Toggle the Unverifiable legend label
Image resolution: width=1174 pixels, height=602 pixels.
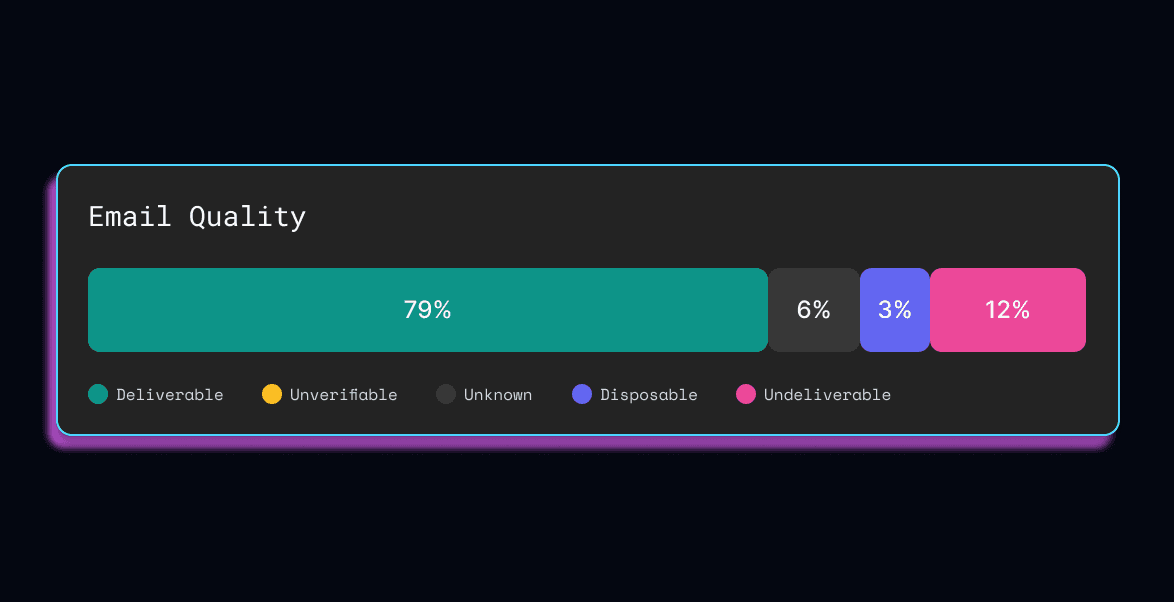[x=344, y=395]
